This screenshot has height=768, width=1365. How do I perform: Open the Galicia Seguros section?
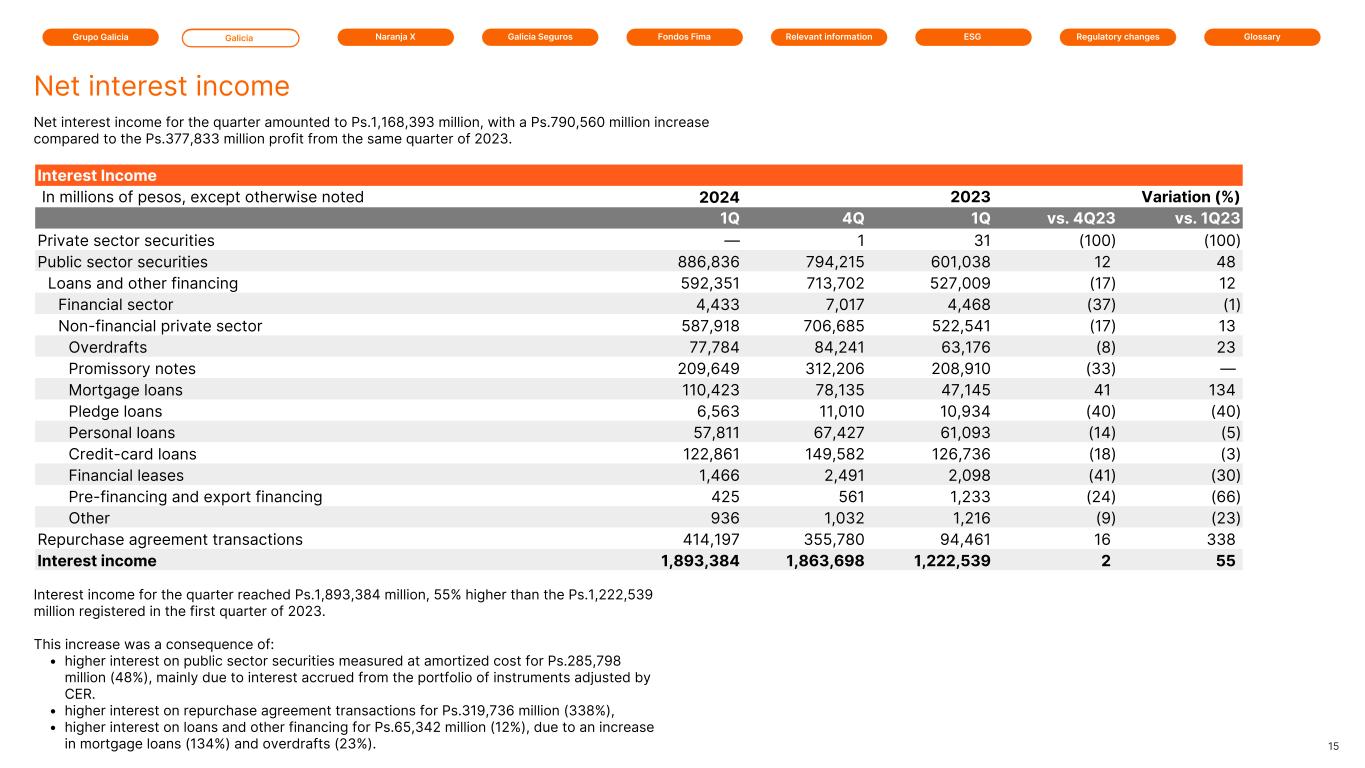click(x=539, y=37)
